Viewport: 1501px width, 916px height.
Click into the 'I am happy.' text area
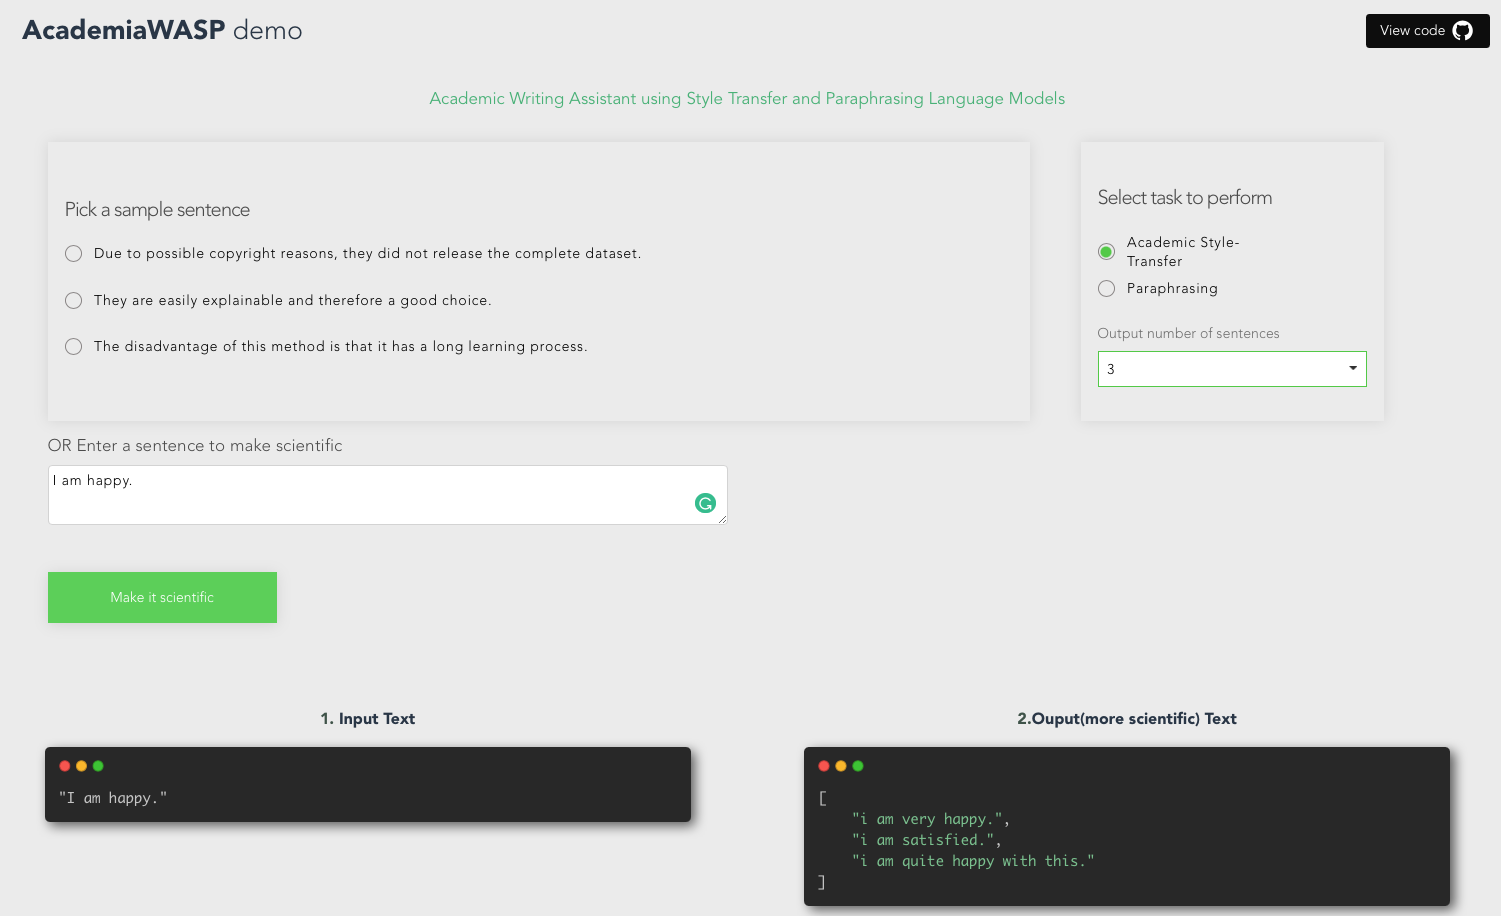(x=388, y=495)
